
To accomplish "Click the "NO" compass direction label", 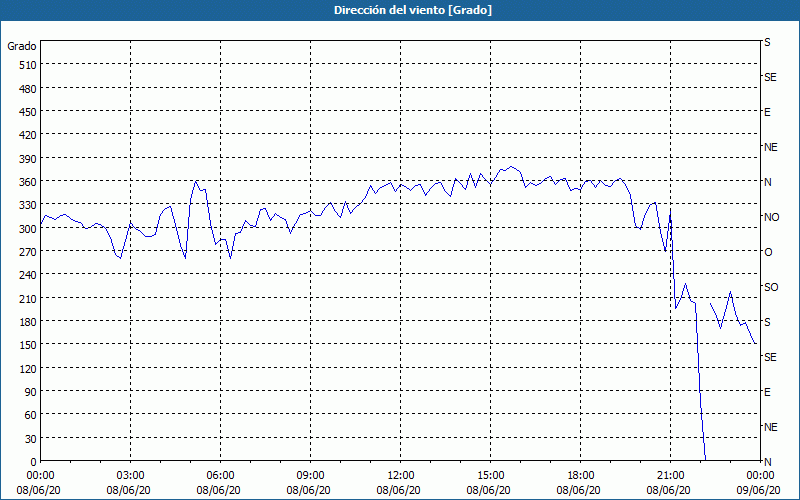I will pyautogui.click(x=771, y=217).
